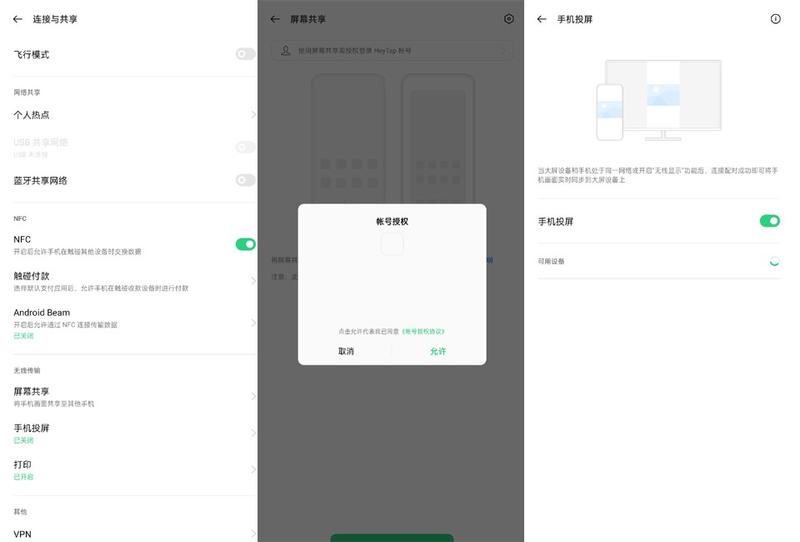Image resolution: width=800 pixels, height=542 pixels.
Task: Click 取消 in 帐号授权 dialog
Action: [346, 351]
